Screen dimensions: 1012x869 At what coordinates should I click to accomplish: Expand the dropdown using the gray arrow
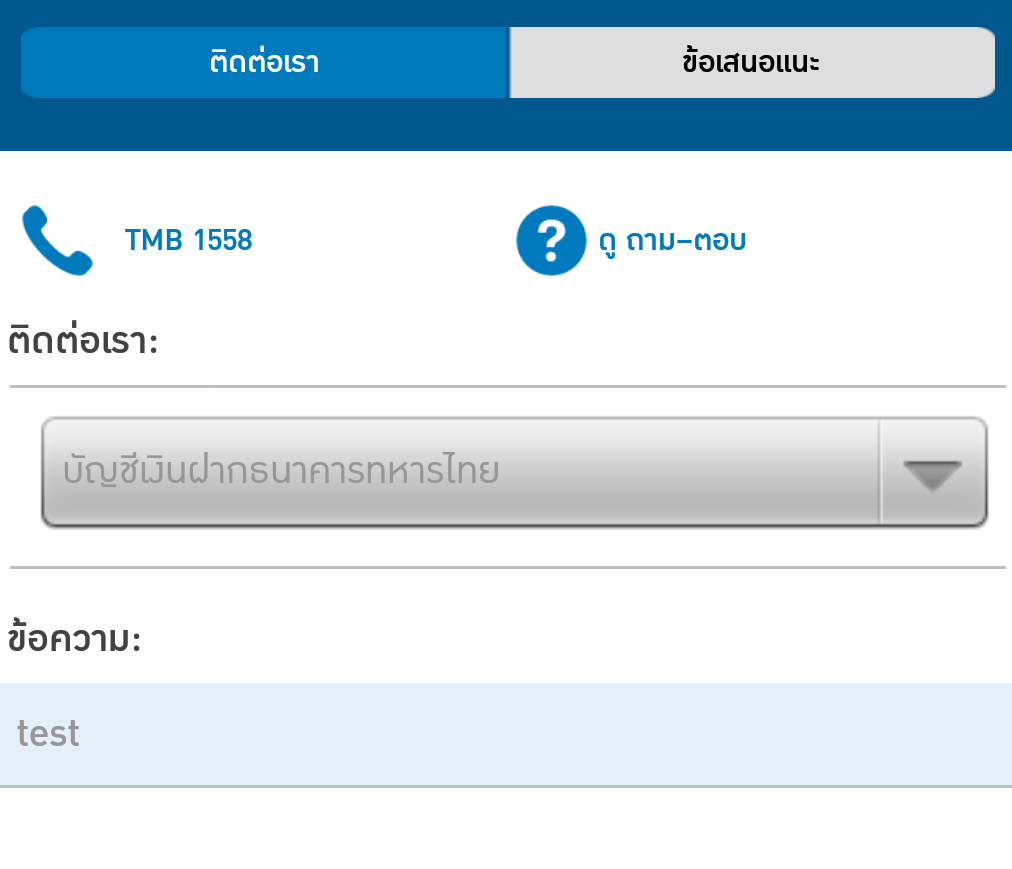[x=932, y=473]
